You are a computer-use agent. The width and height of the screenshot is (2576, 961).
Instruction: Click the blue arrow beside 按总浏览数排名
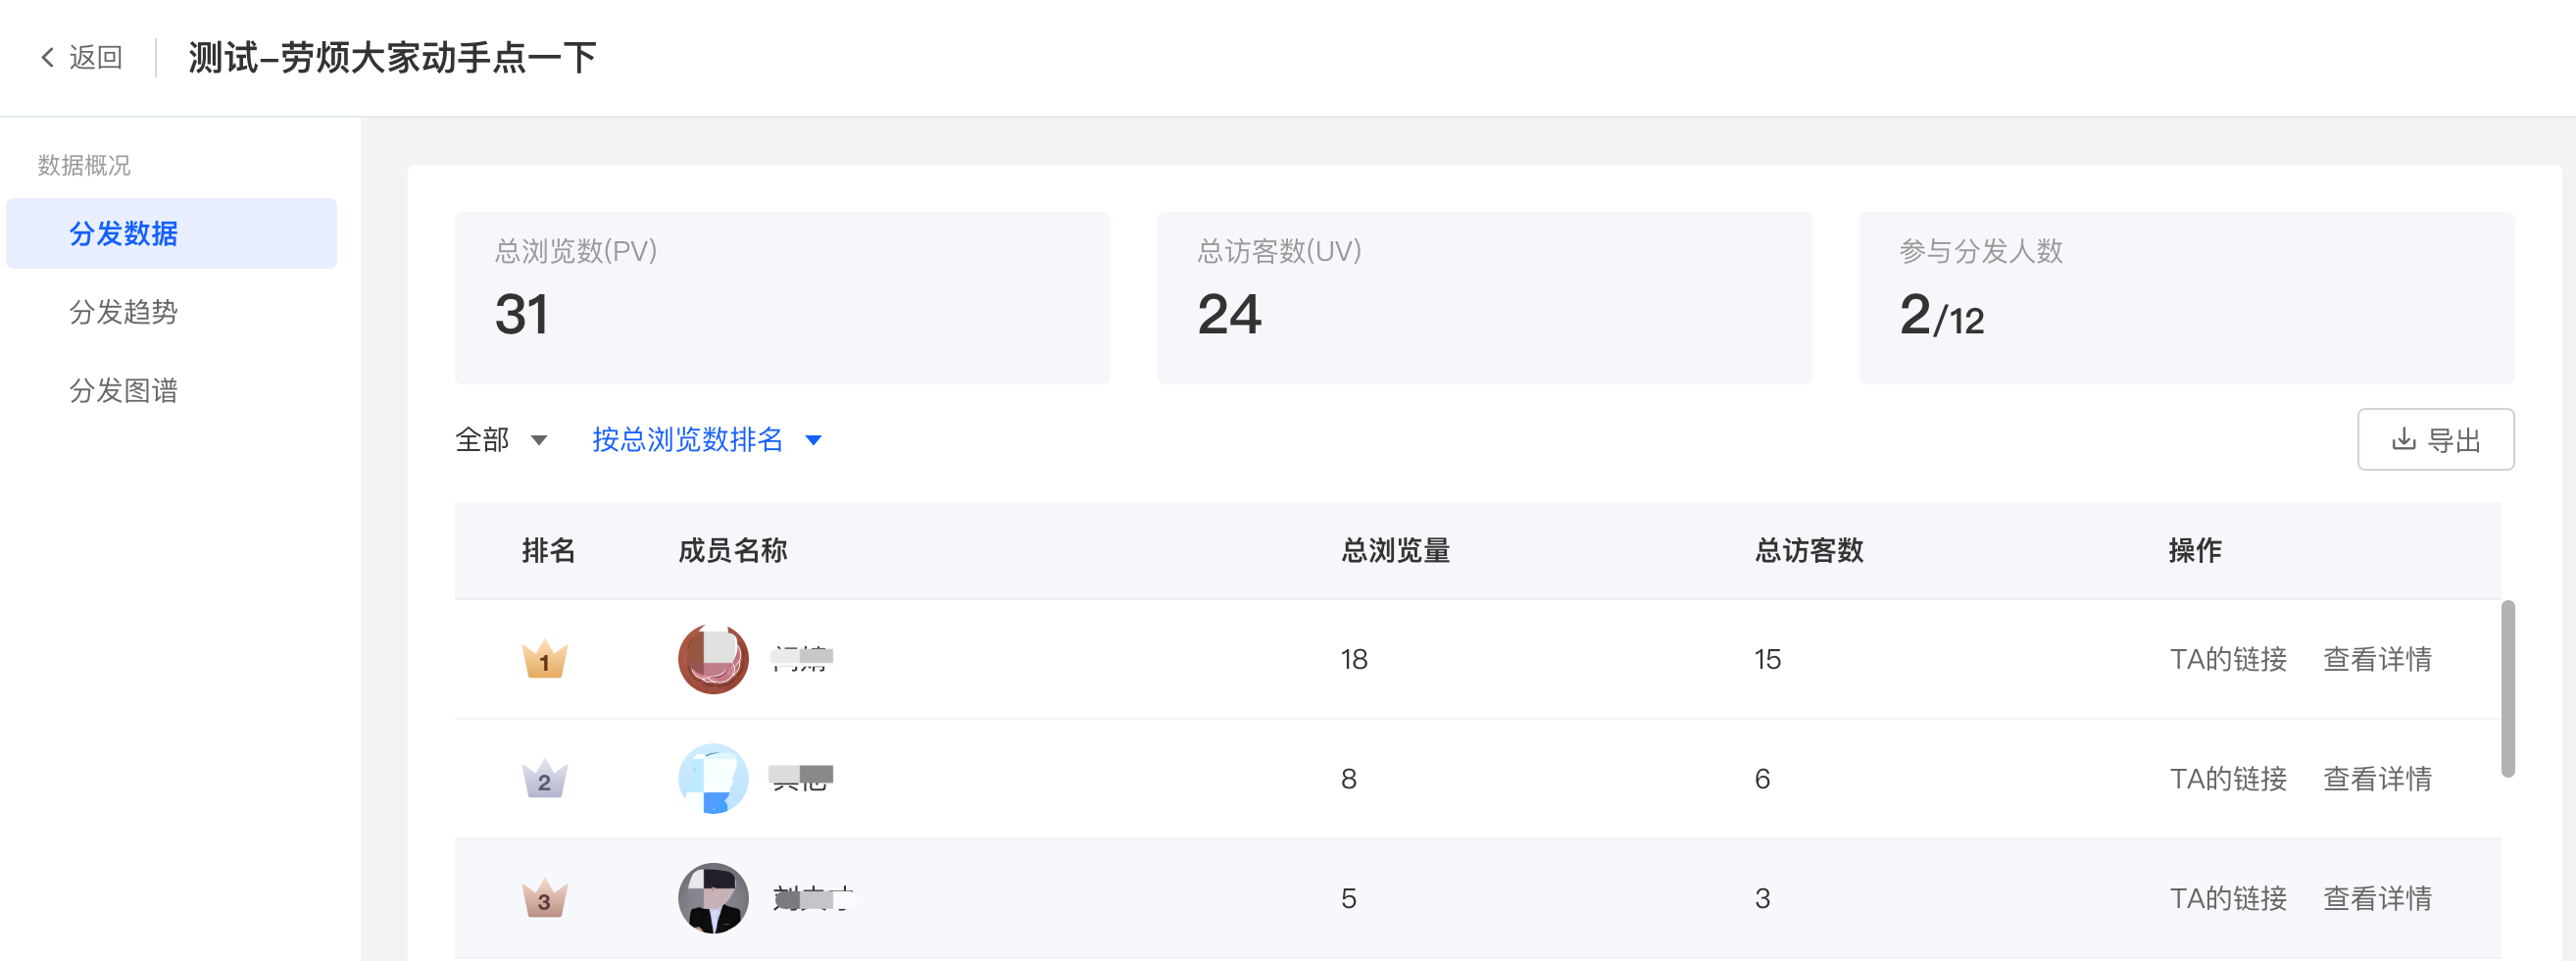(814, 441)
